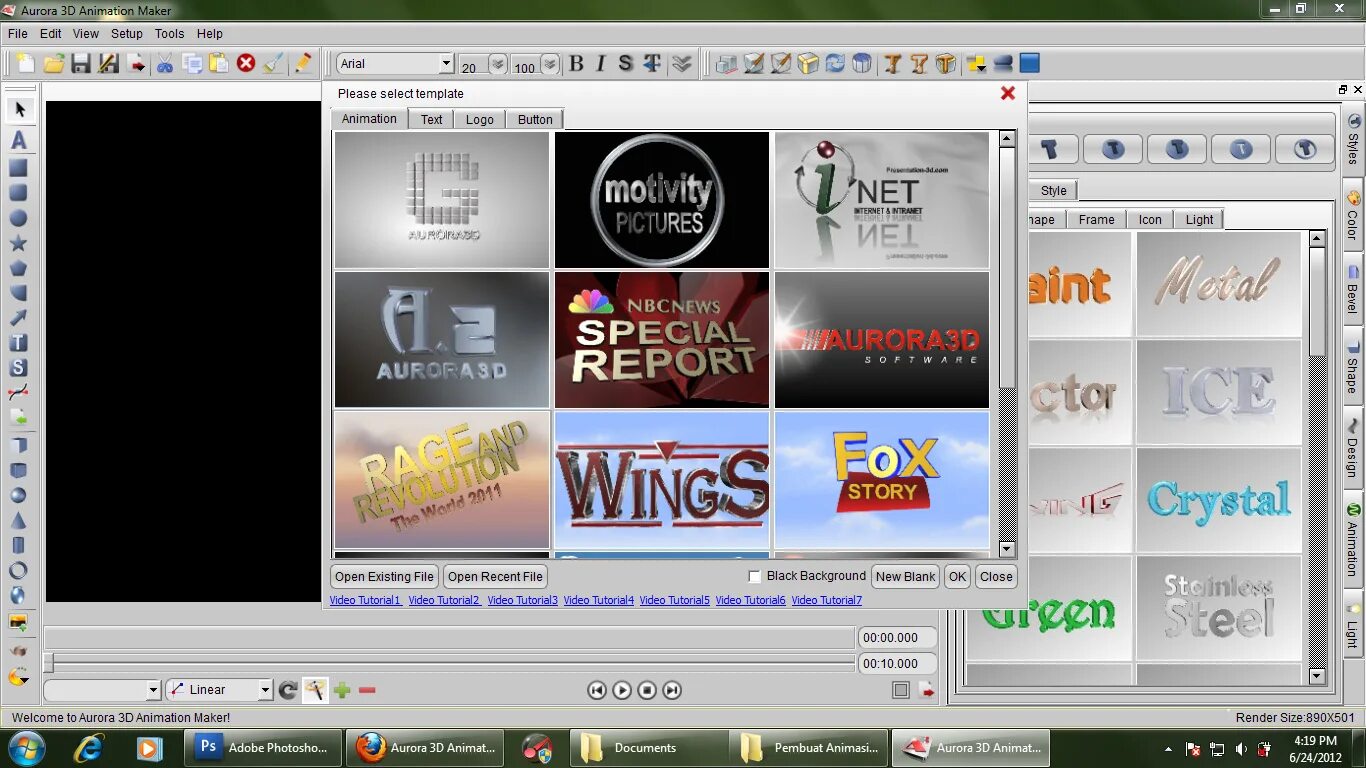Open the Tools menu
Screen dimensions: 1366x768
coord(169,34)
